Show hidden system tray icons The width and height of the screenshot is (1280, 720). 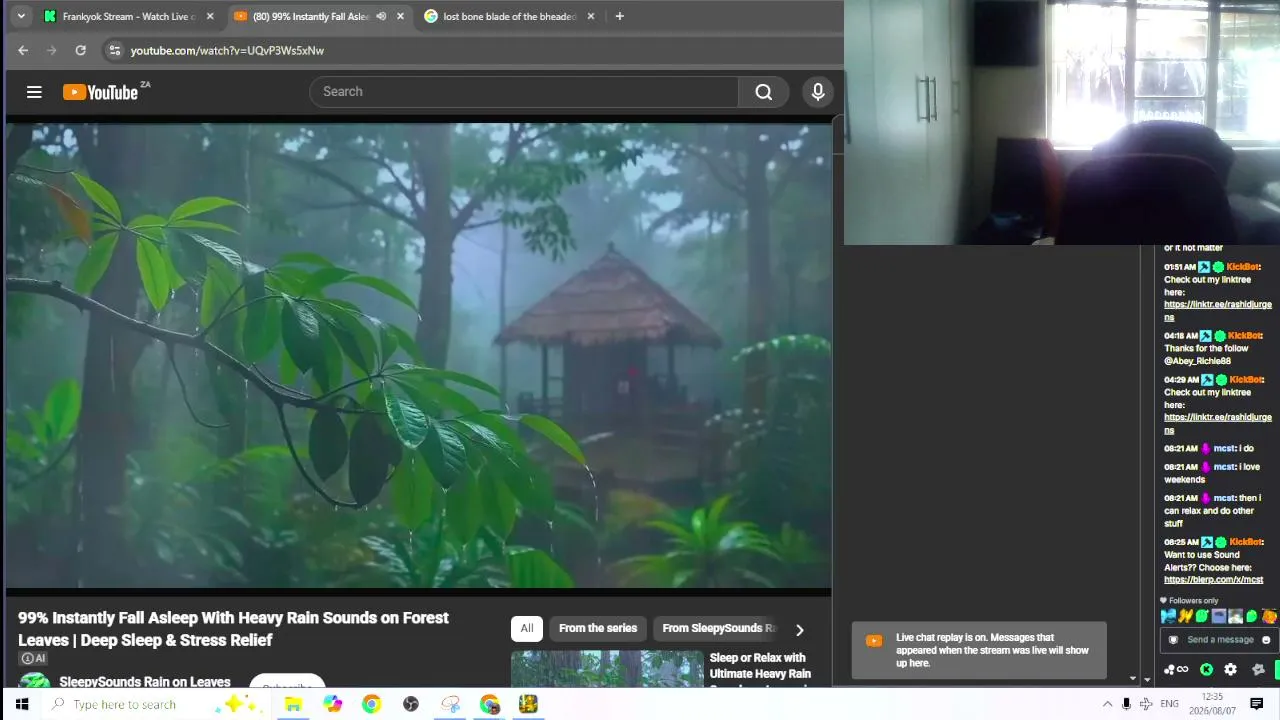point(1107,704)
